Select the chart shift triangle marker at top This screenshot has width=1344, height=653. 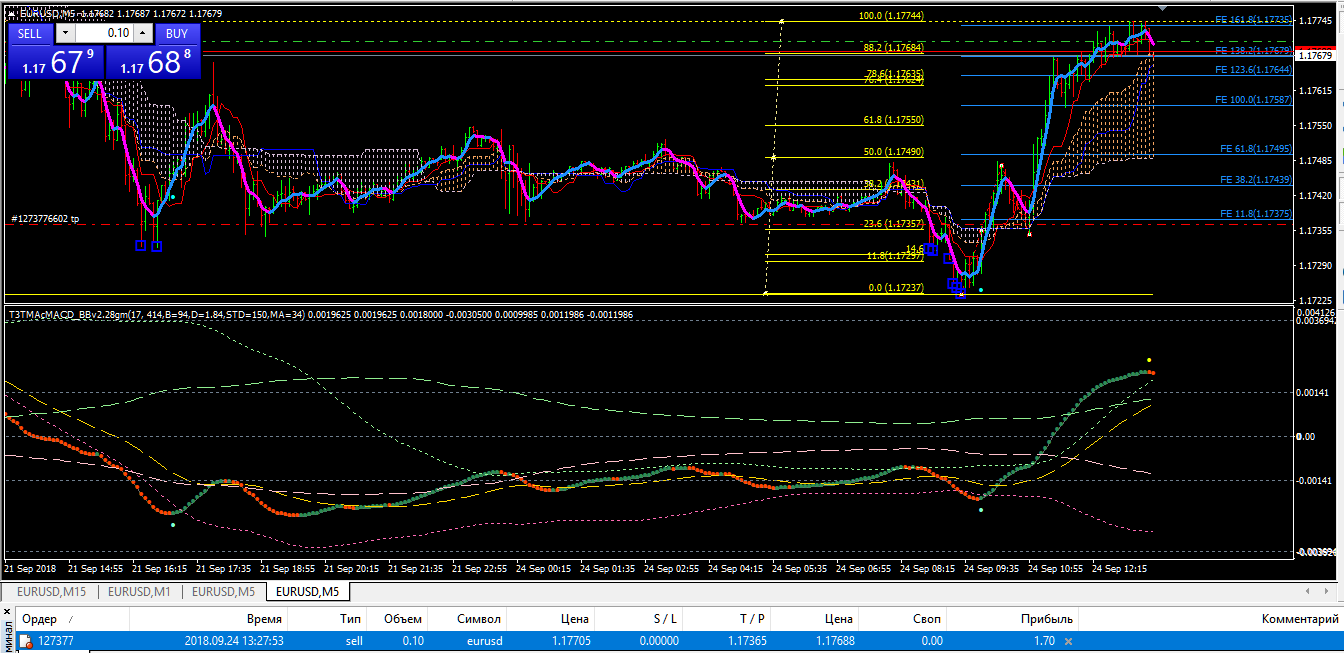[x=1161, y=8]
